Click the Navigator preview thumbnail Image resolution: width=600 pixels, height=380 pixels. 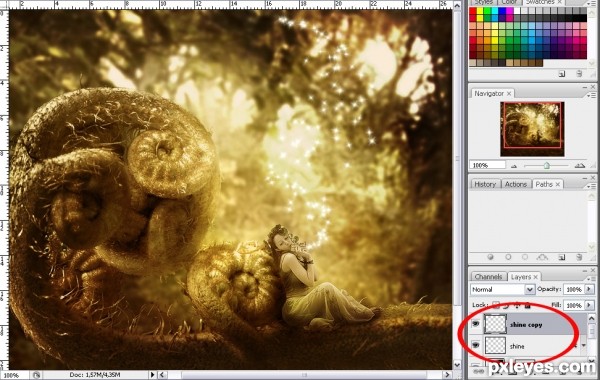[532, 129]
